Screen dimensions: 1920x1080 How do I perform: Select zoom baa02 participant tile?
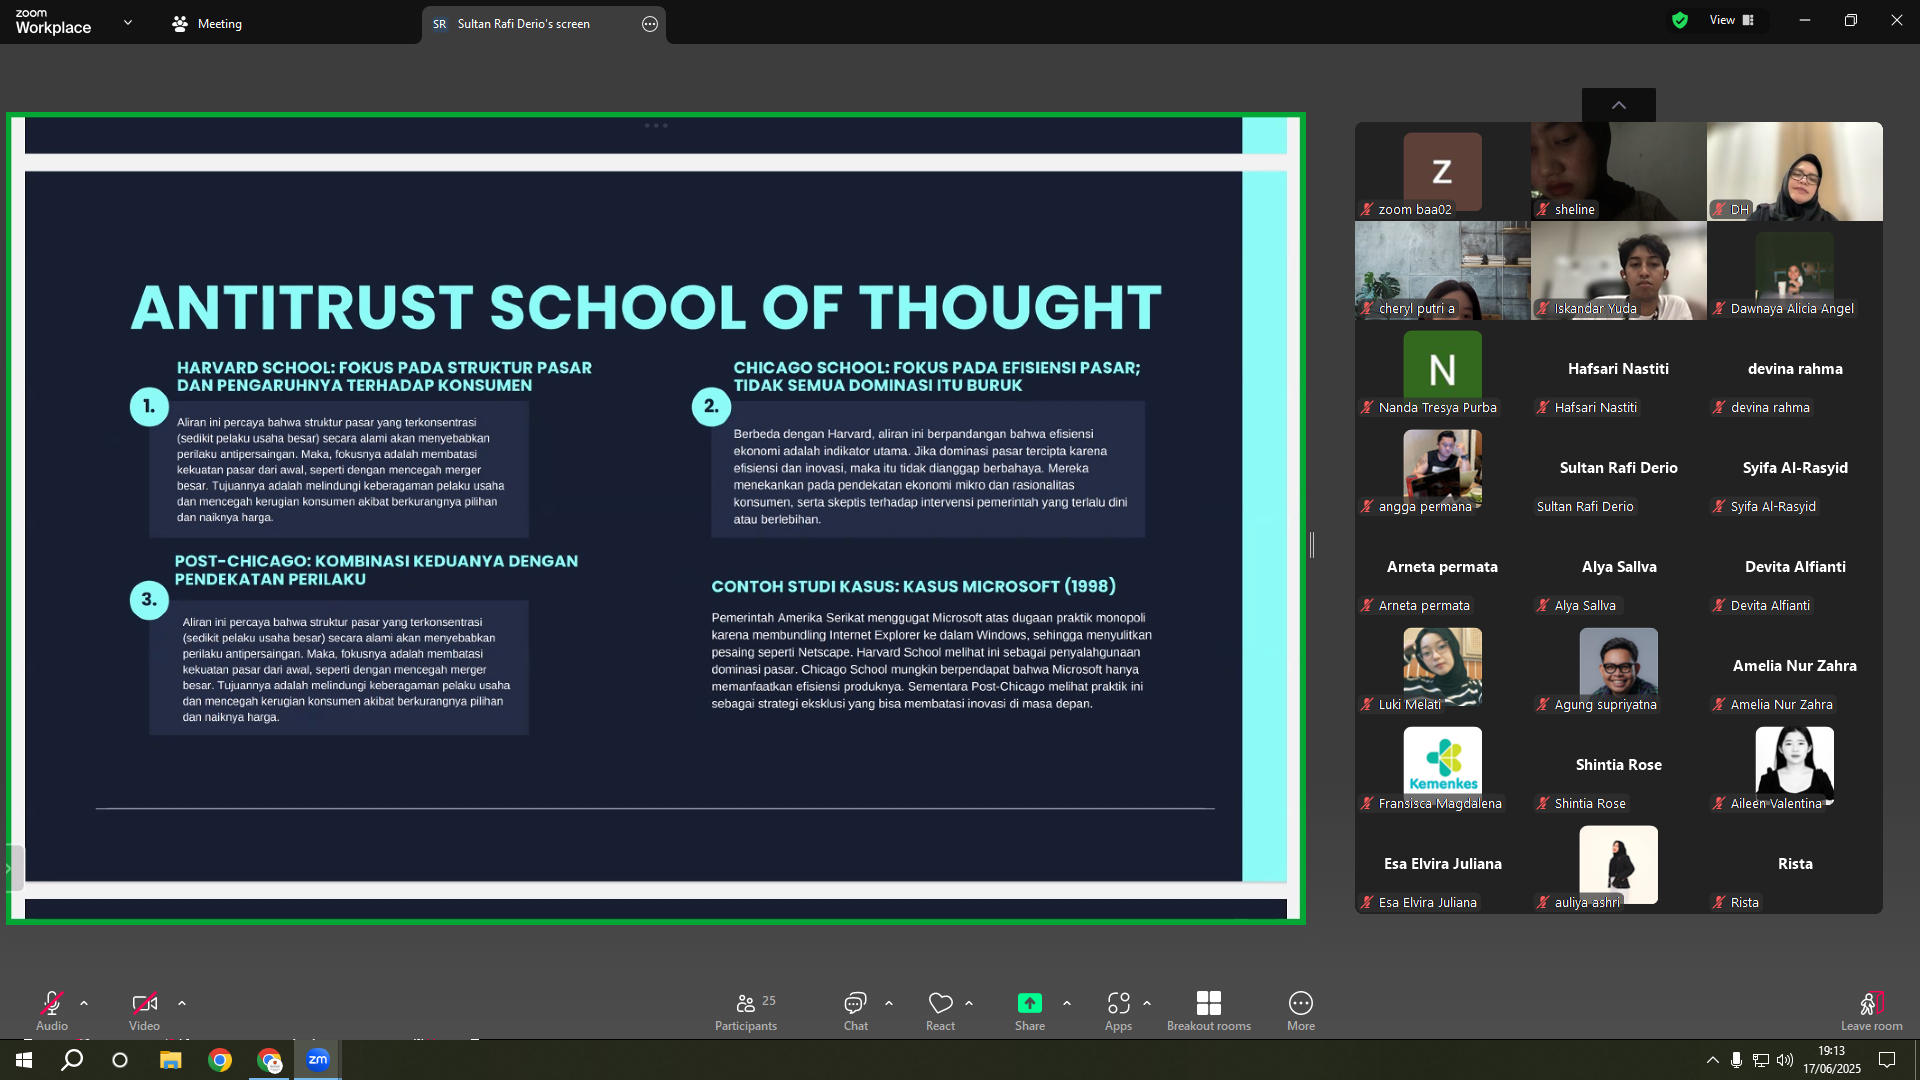tap(1443, 171)
